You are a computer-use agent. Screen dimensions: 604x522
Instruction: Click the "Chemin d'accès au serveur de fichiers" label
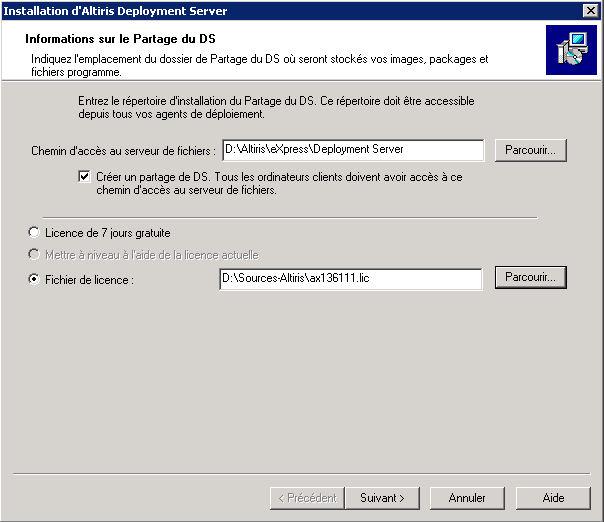tap(123, 150)
